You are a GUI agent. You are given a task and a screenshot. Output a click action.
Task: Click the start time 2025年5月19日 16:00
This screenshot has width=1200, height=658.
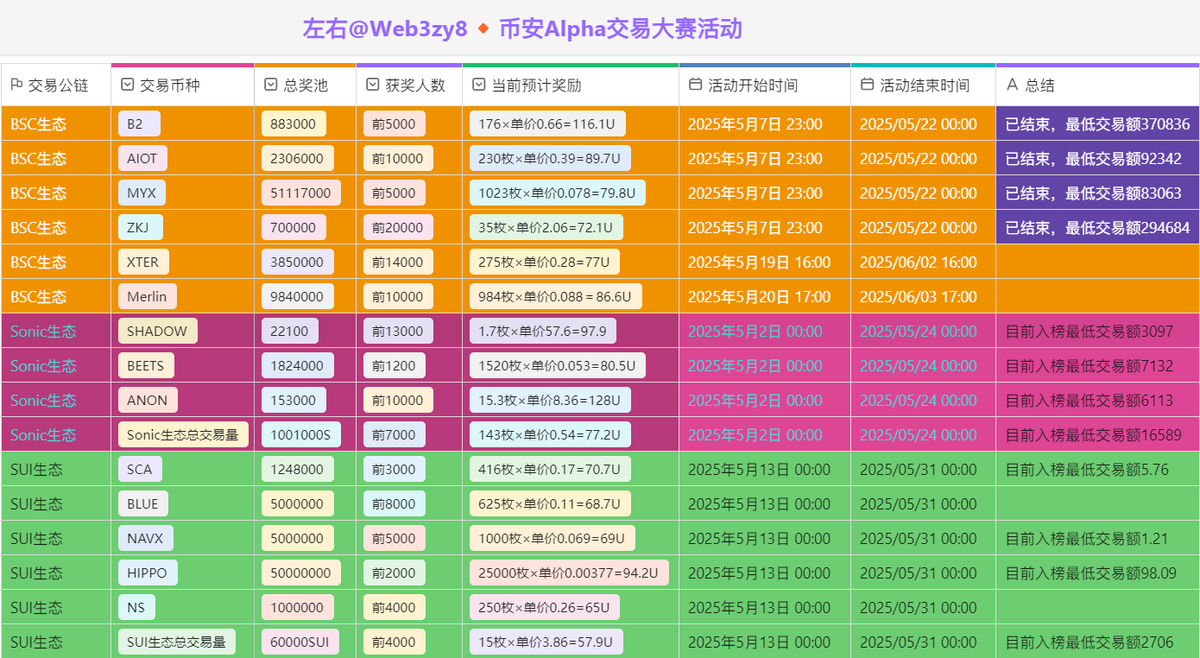point(759,262)
